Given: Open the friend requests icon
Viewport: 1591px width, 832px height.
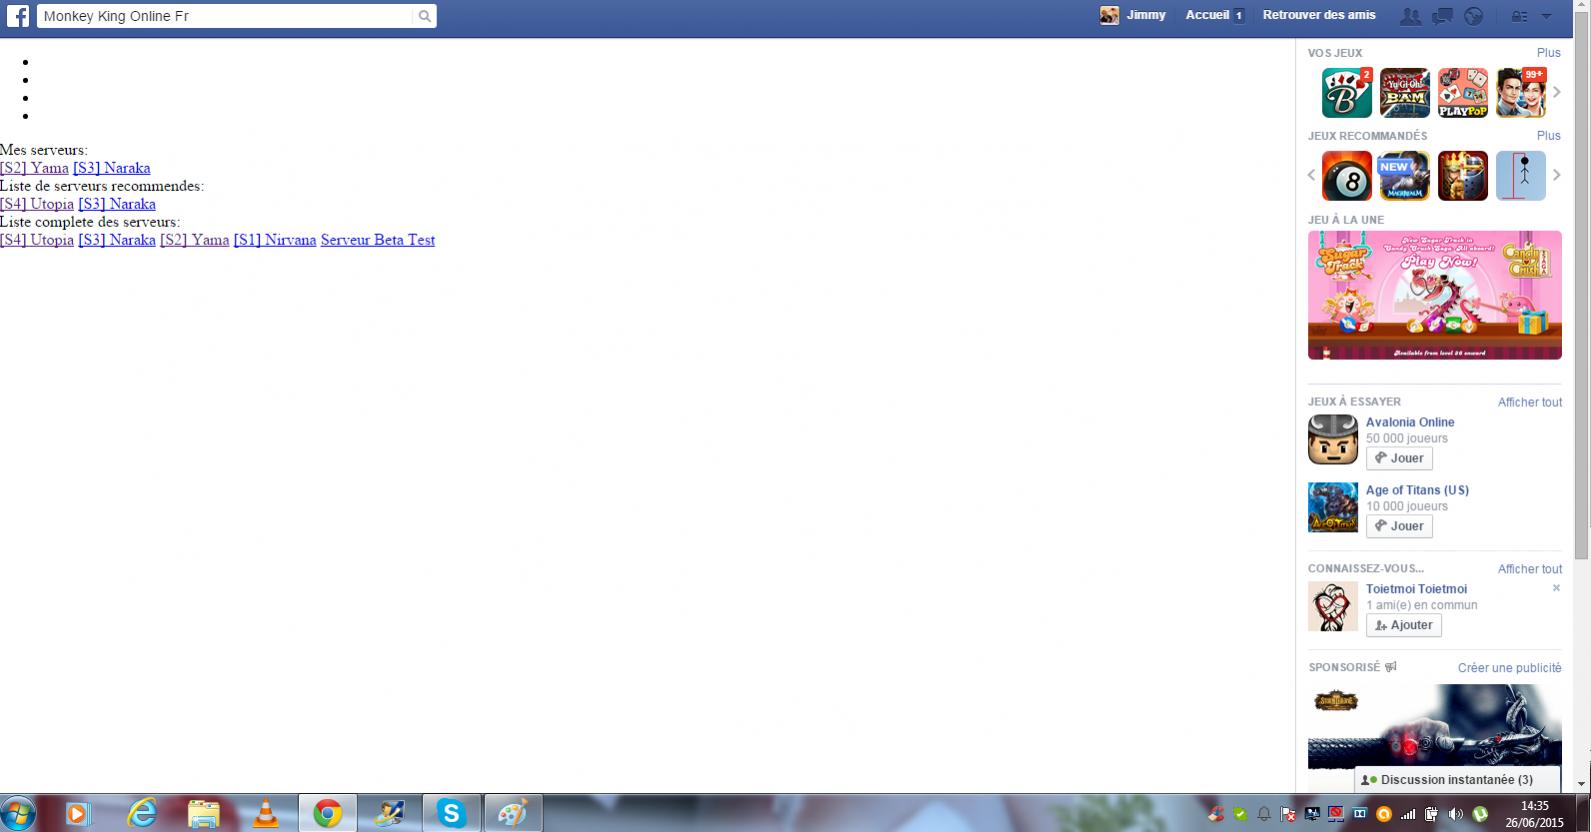Looking at the screenshot, I should click(1410, 16).
